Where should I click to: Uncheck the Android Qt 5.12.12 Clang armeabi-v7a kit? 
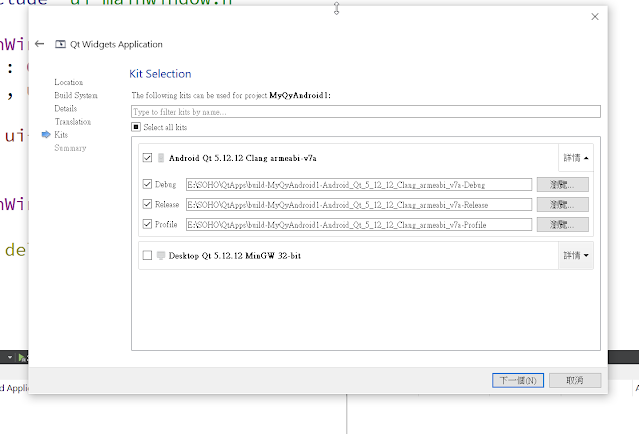(148, 158)
